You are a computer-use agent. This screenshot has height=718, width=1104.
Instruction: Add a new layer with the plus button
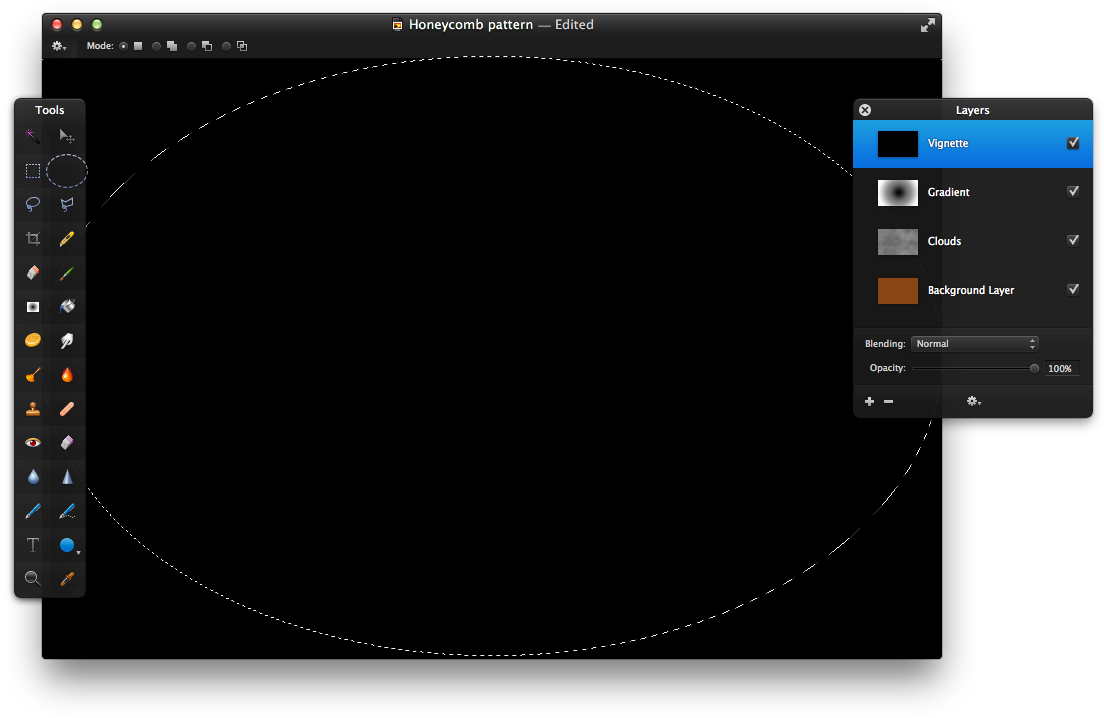click(x=869, y=400)
